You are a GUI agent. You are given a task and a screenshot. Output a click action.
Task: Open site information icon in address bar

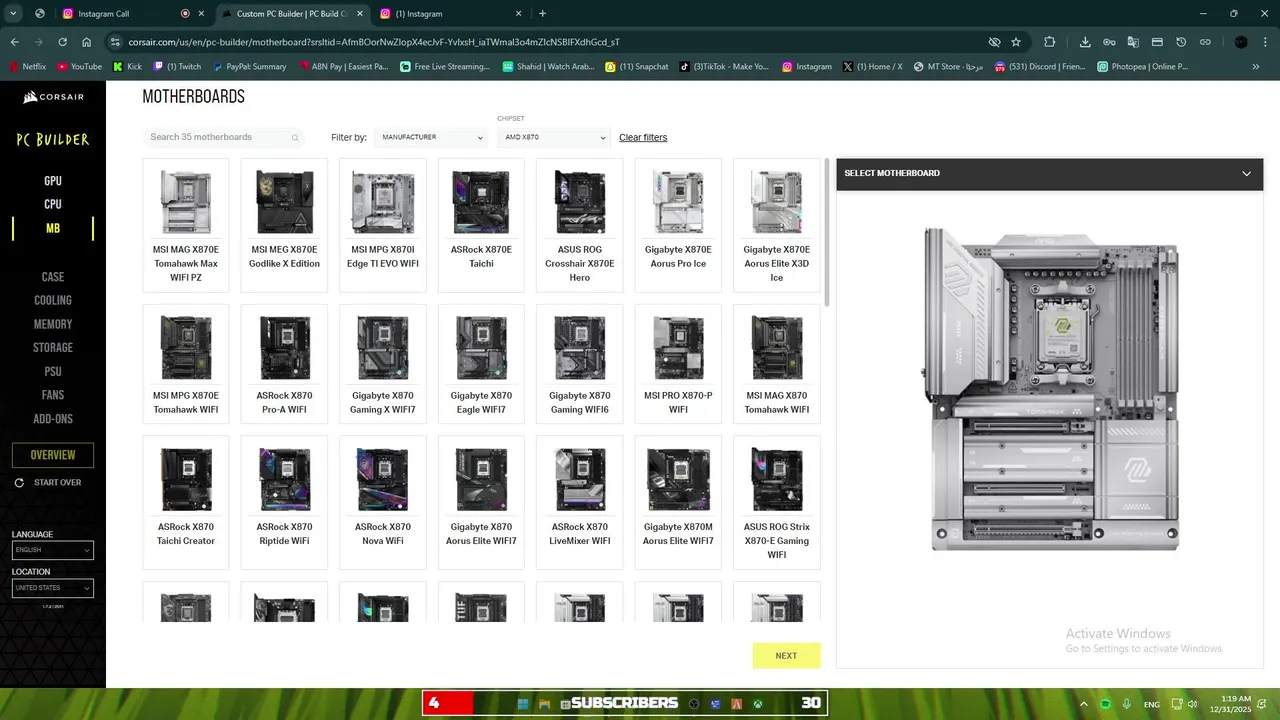(115, 42)
